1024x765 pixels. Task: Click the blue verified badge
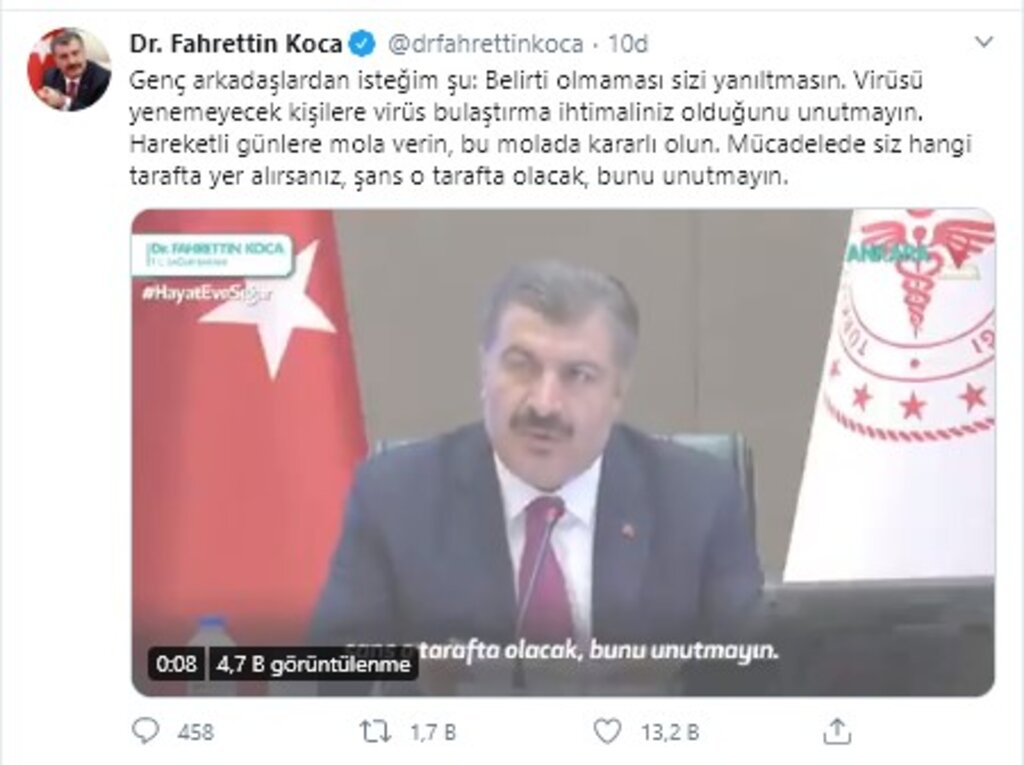tap(362, 44)
